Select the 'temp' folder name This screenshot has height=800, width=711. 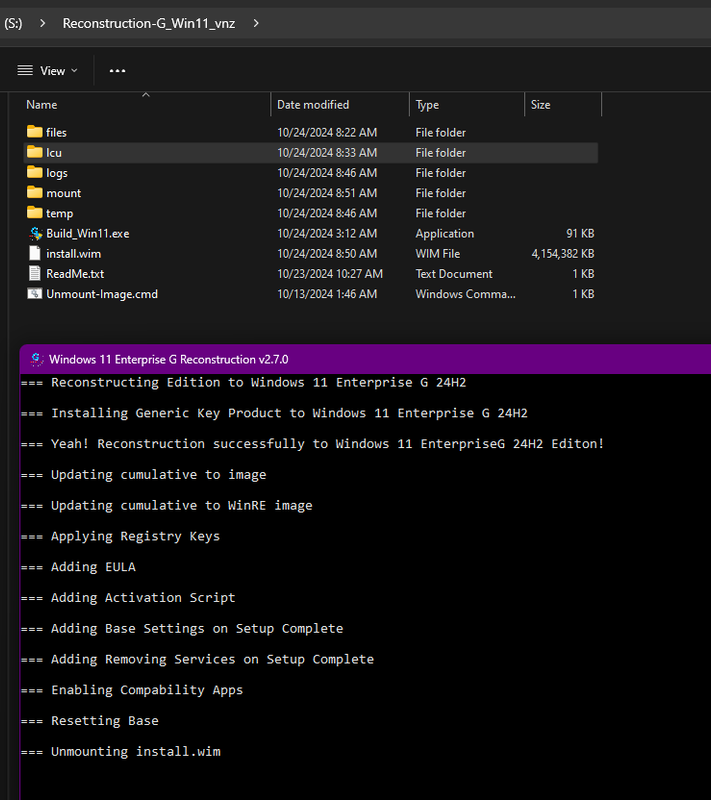60,213
